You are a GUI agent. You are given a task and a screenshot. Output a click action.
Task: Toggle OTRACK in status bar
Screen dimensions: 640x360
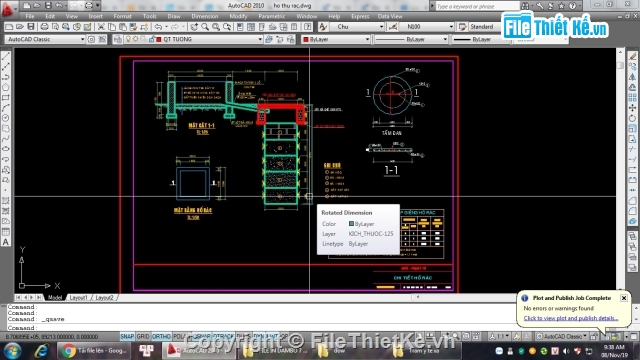tap(223, 336)
